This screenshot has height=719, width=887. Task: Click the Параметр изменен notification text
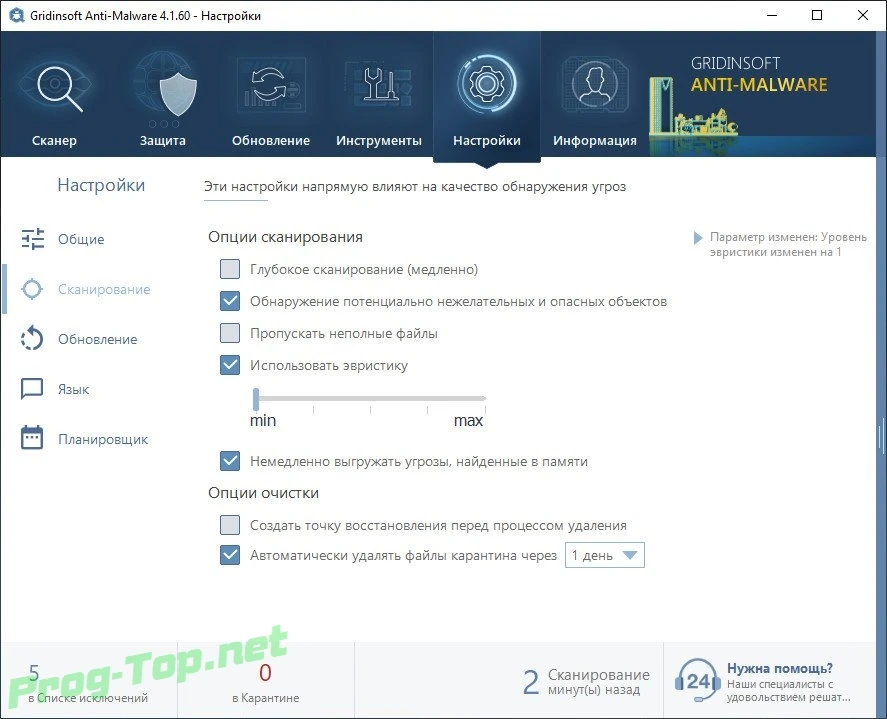point(788,244)
